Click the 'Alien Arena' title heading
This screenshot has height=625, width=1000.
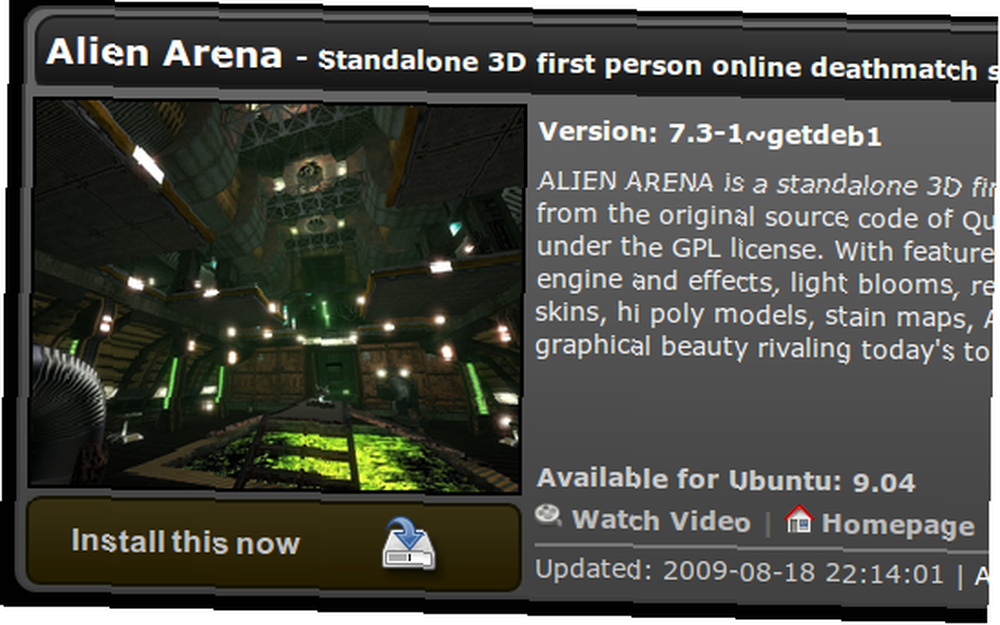coord(165,52)
